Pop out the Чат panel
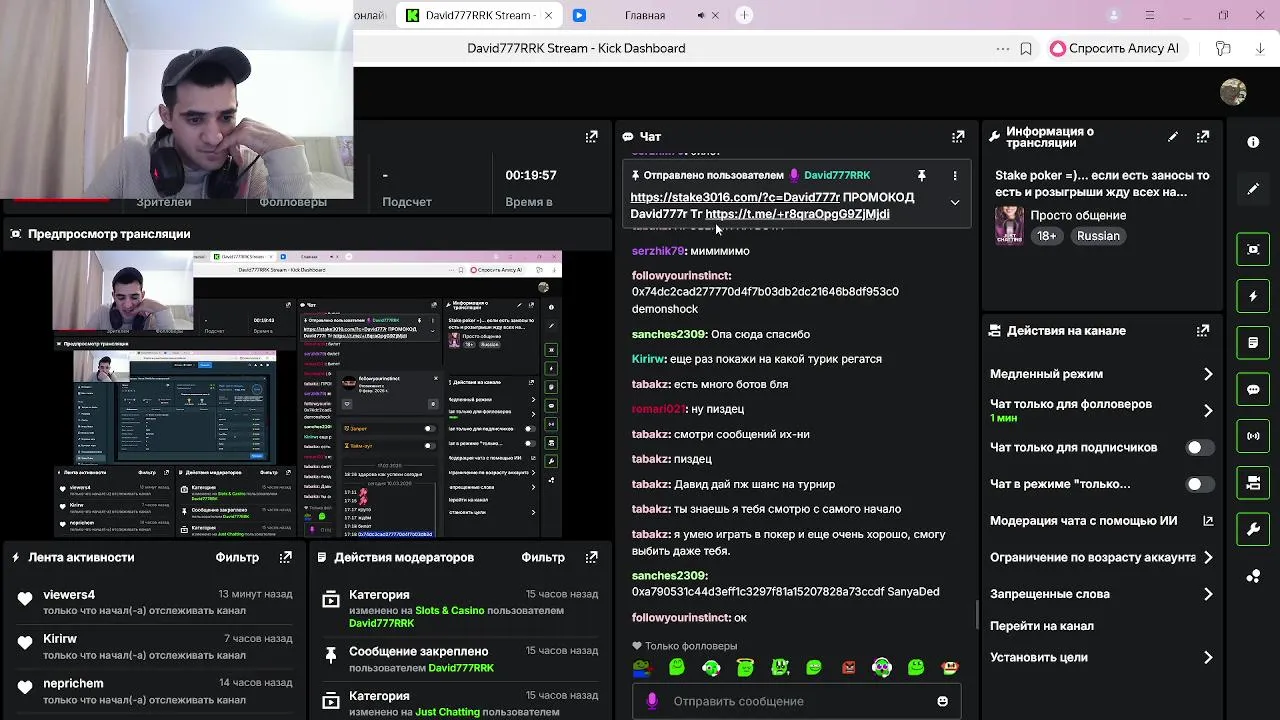The height and width of the screenshot is (720, 1280). (958, 136)
